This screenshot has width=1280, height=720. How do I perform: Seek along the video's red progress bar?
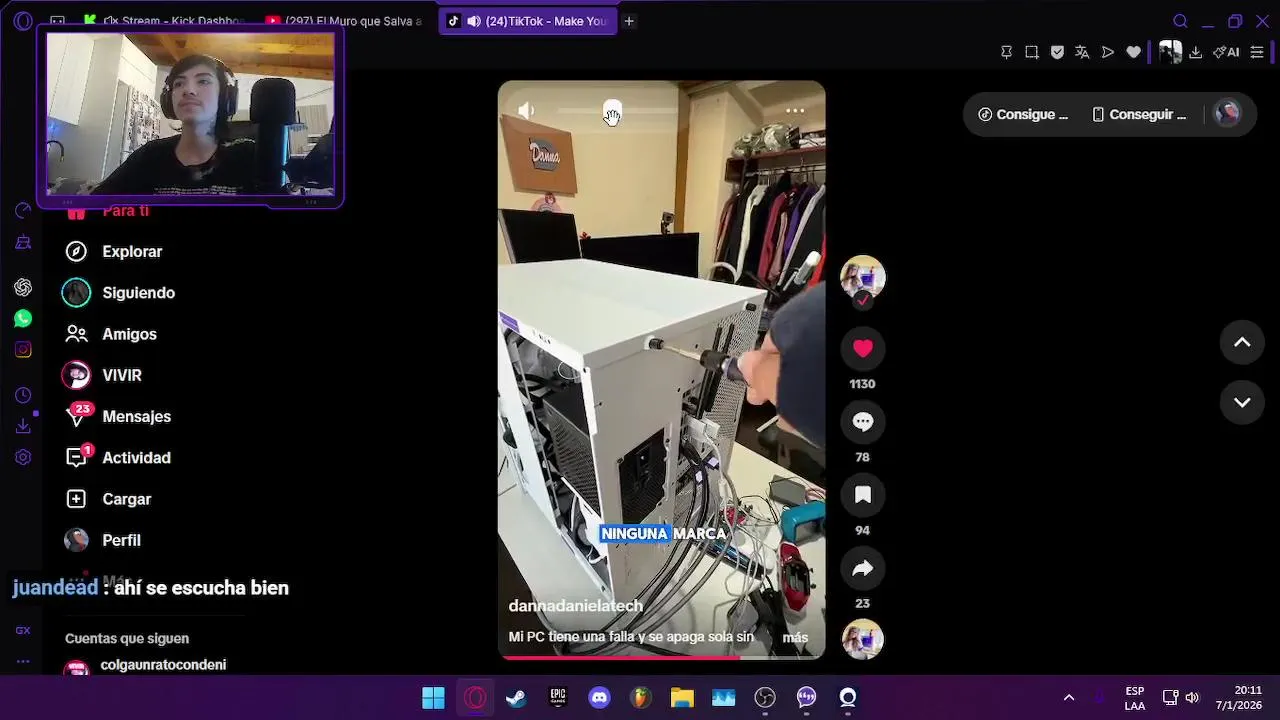pyautogui.click(x=661, y=657)
